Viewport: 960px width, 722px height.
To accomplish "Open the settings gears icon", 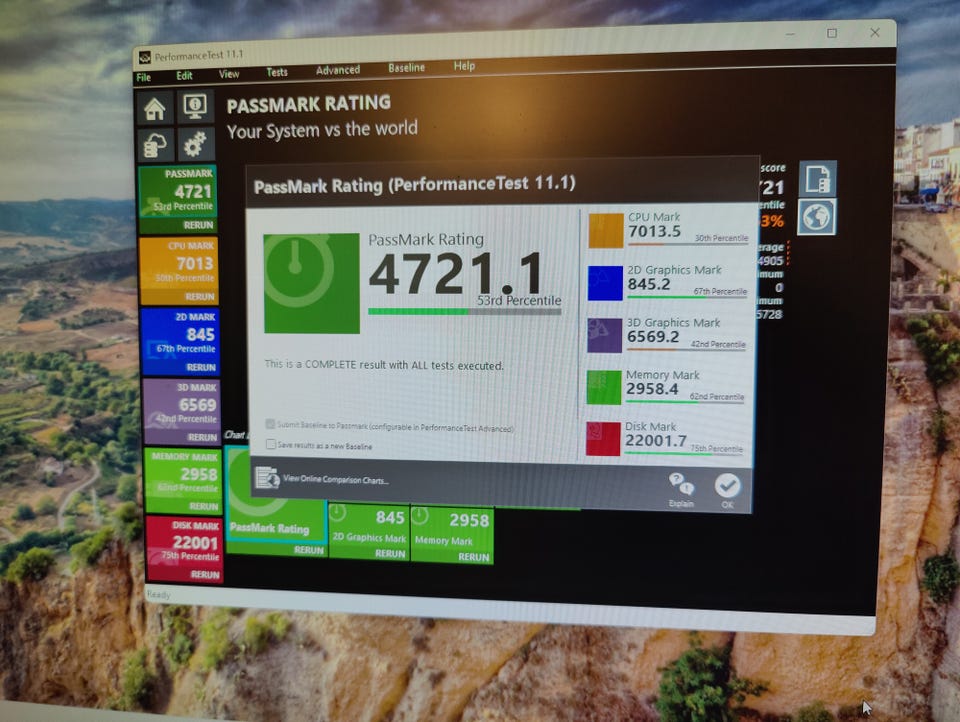I will coord(196,145).
